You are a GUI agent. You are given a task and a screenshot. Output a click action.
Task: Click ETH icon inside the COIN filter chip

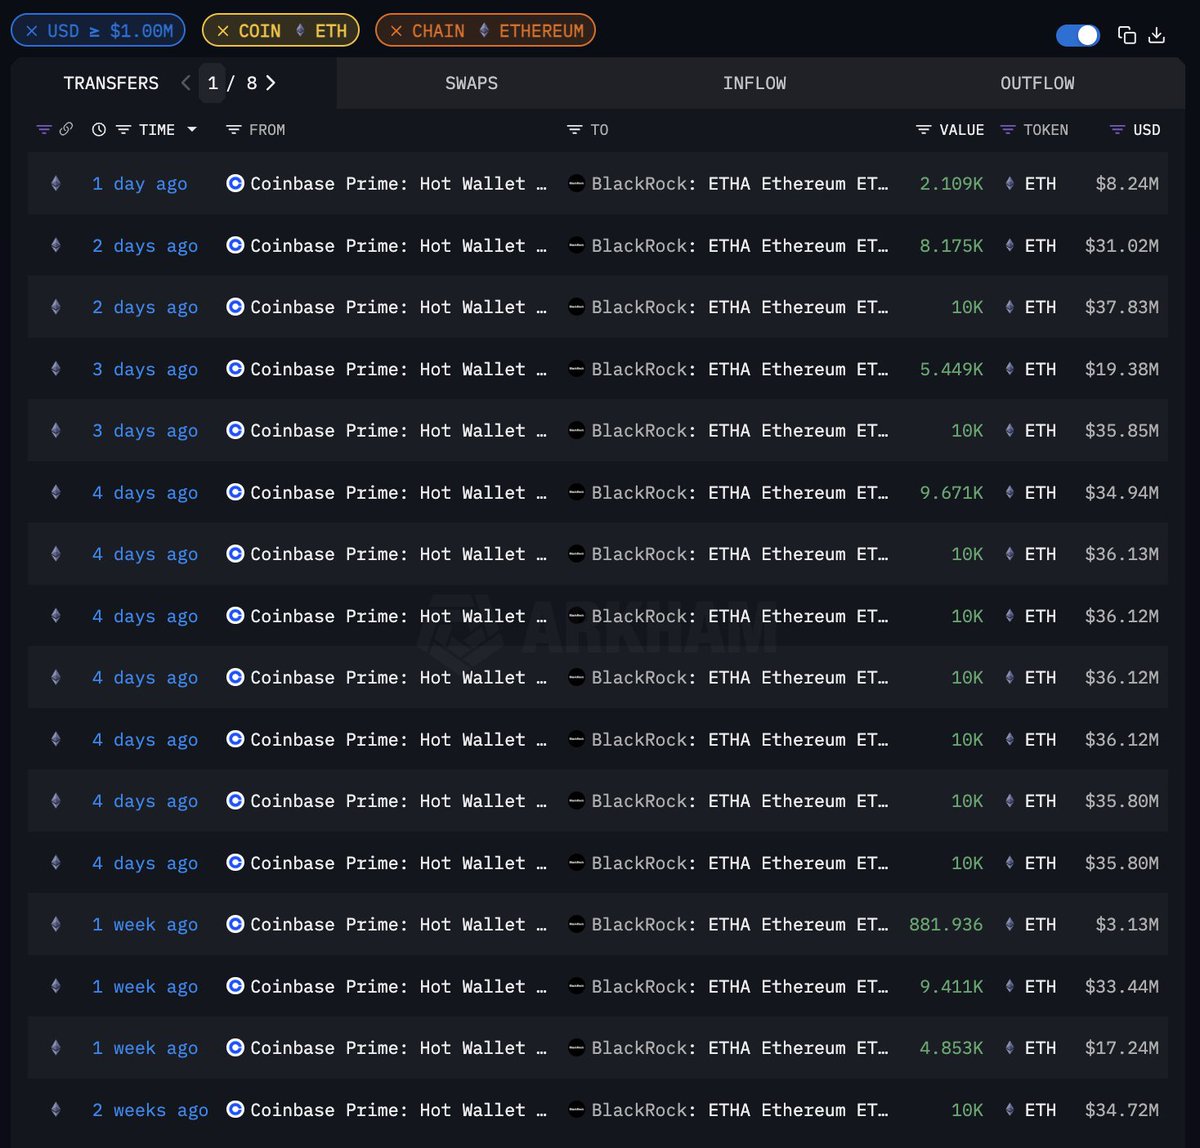coord(299,31)
